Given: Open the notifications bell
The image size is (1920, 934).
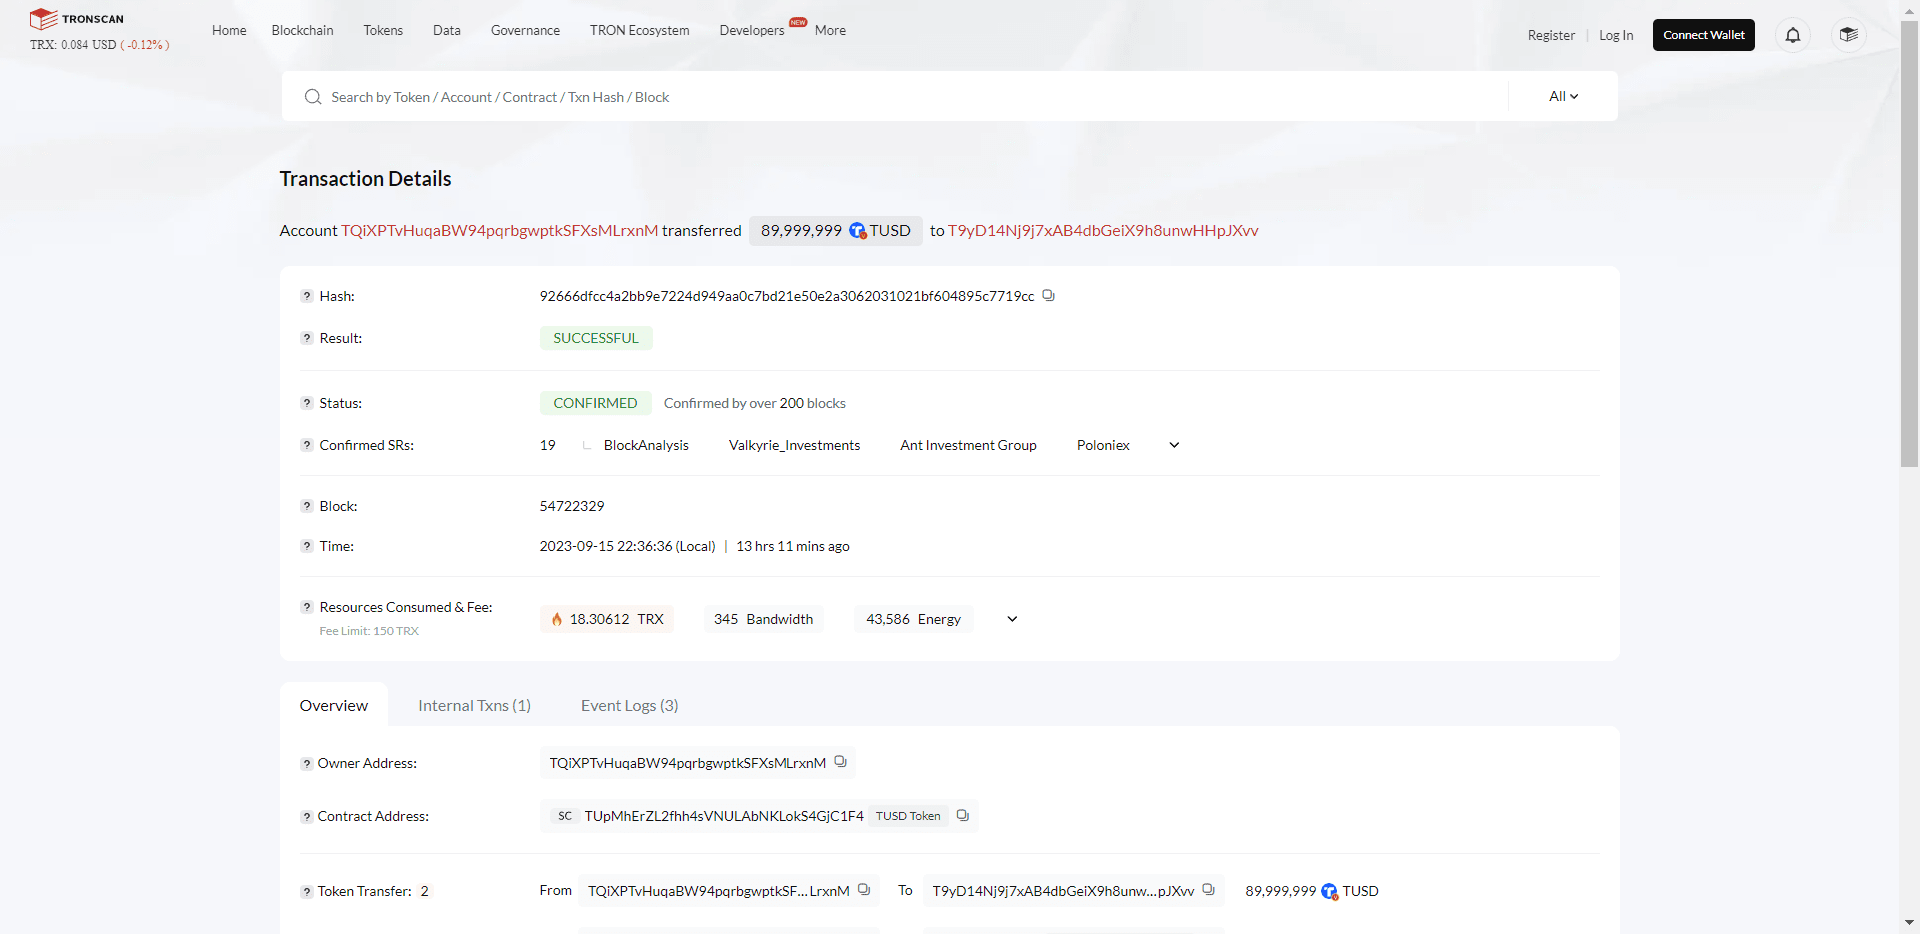Looking at the screenshot, I should 1793,35.
